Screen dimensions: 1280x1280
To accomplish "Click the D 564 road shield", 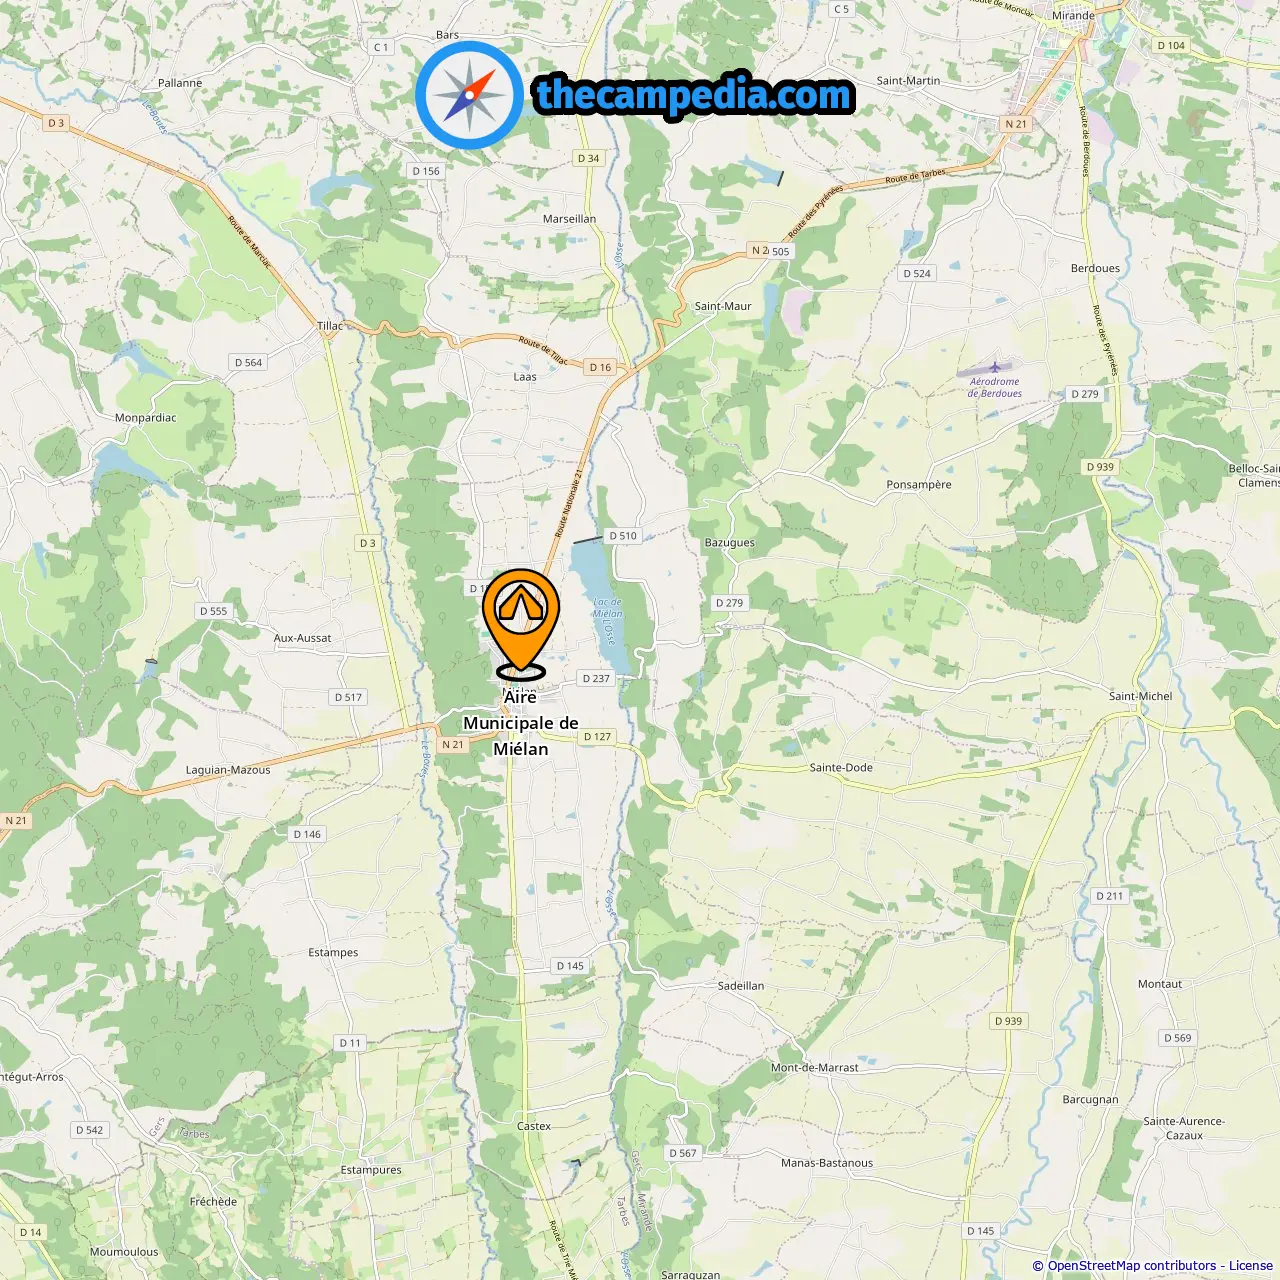I will [x=248, y=363].
